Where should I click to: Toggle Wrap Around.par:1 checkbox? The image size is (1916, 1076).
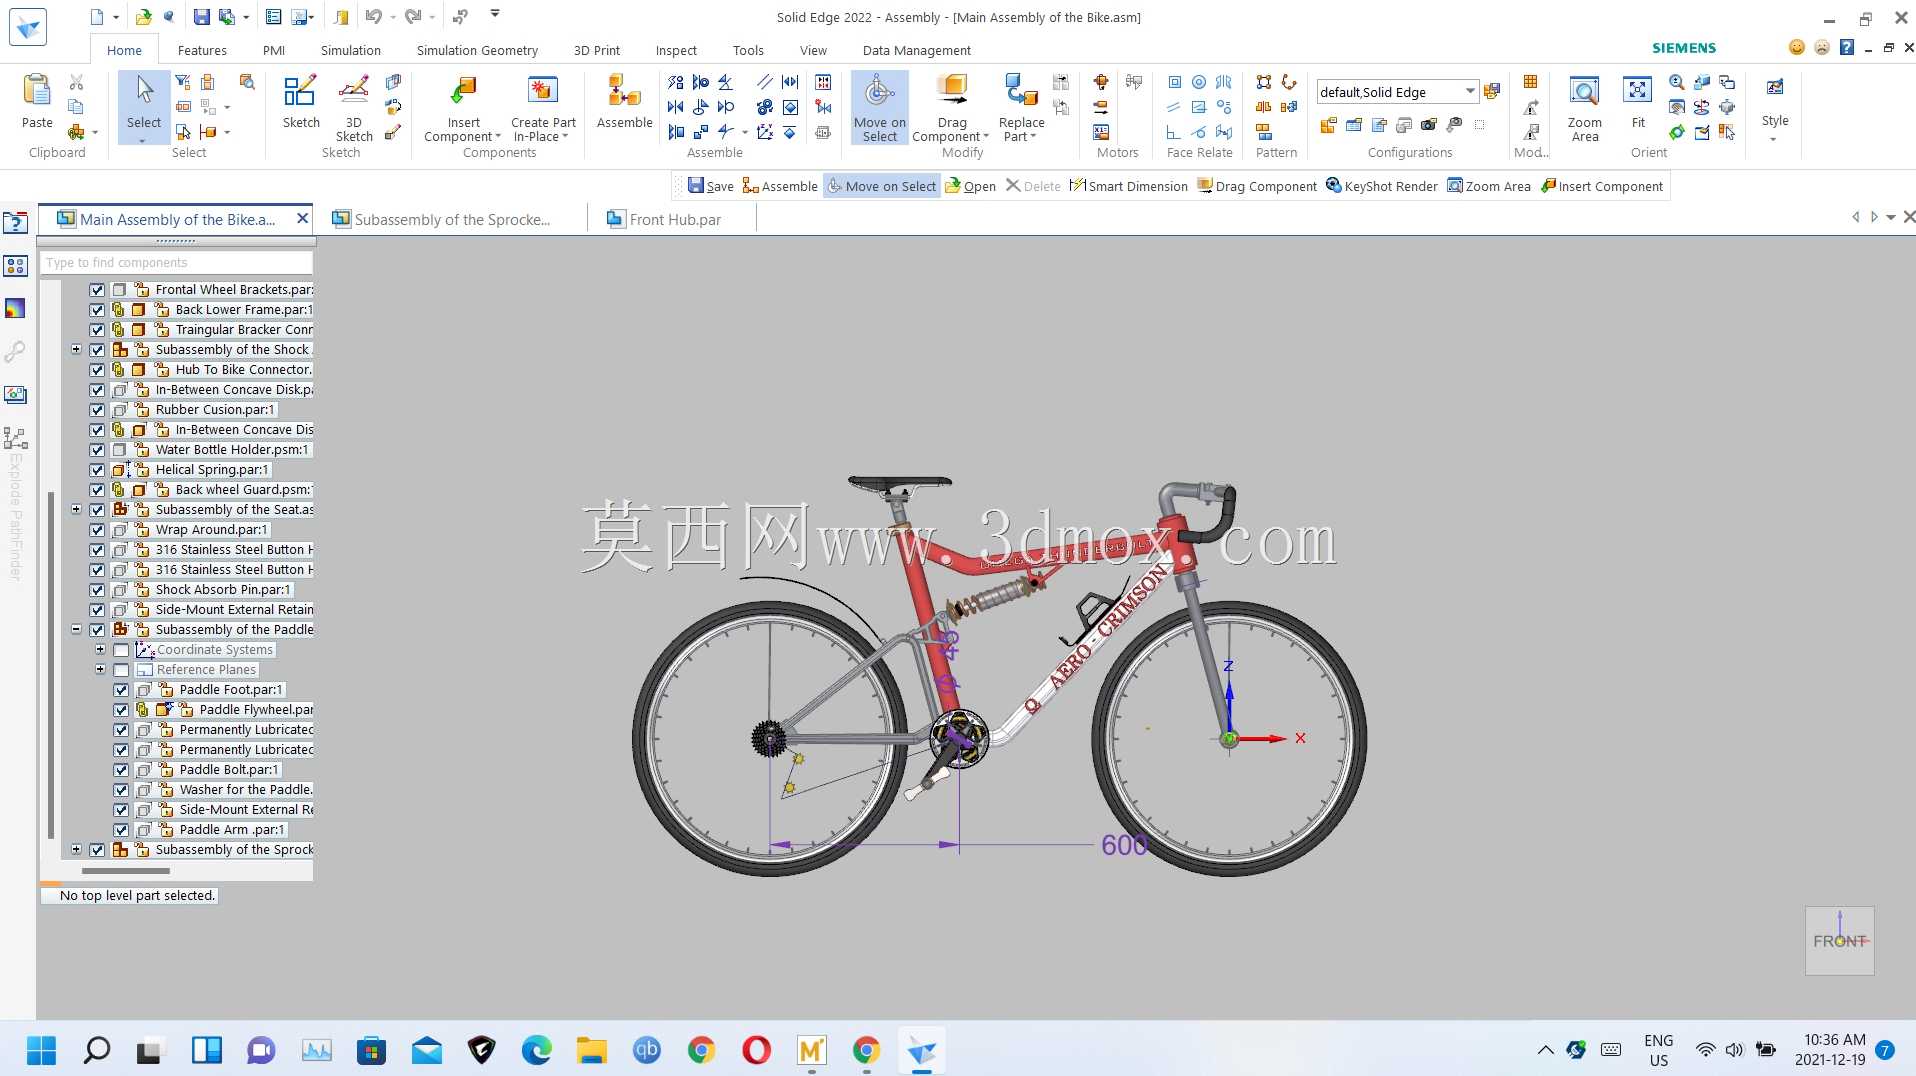(97, 530)
